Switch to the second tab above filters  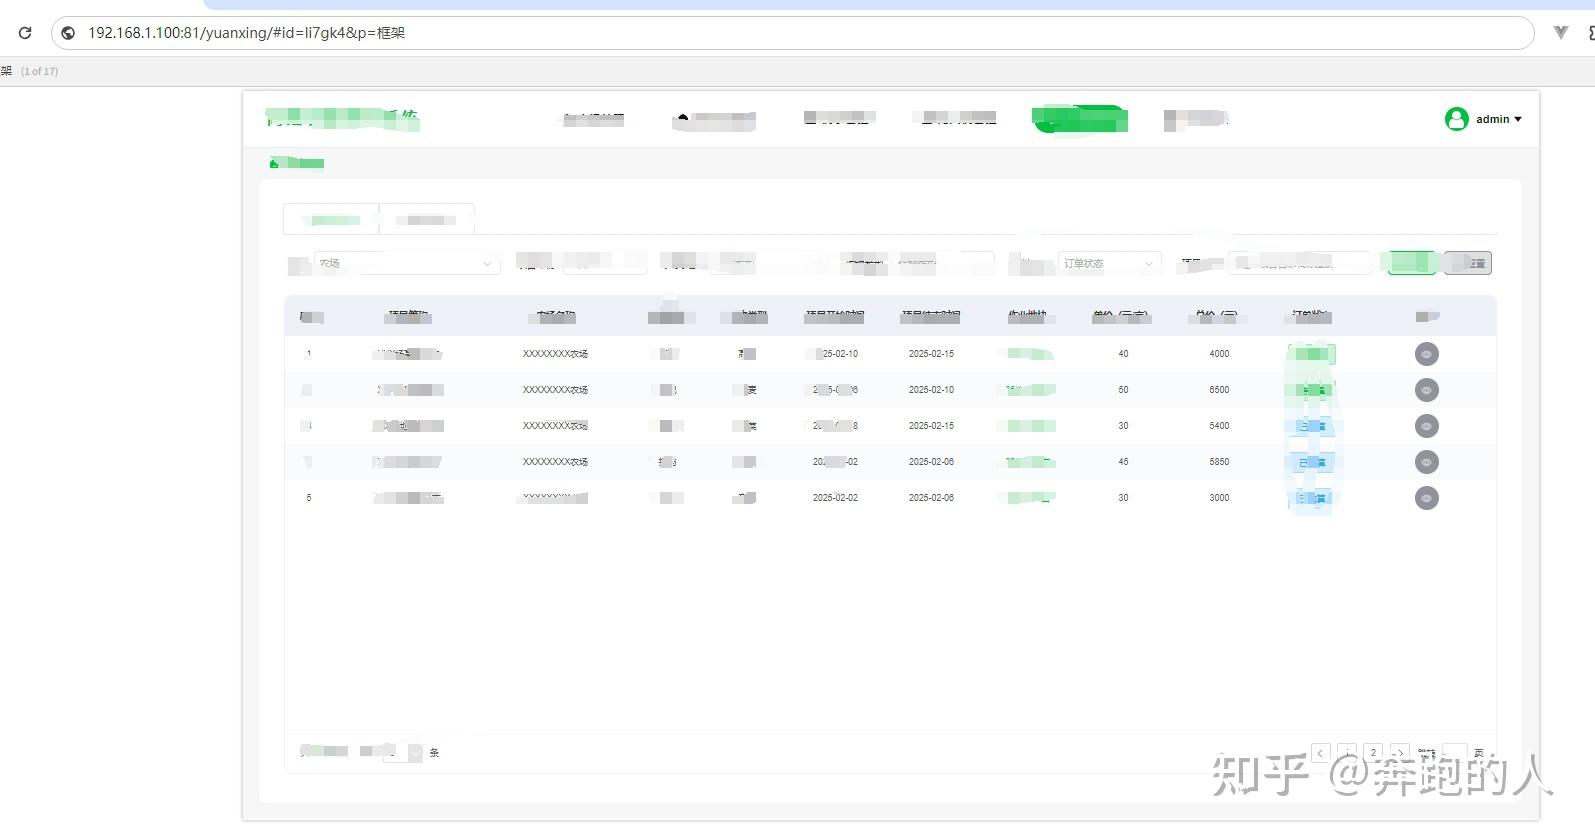pos(426,219)
